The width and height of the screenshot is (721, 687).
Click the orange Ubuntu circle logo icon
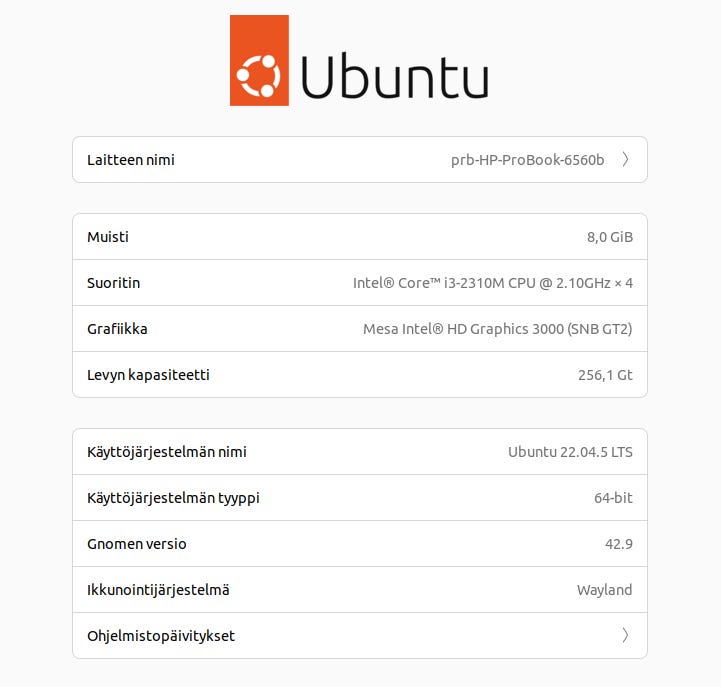[x=259, y=74]
